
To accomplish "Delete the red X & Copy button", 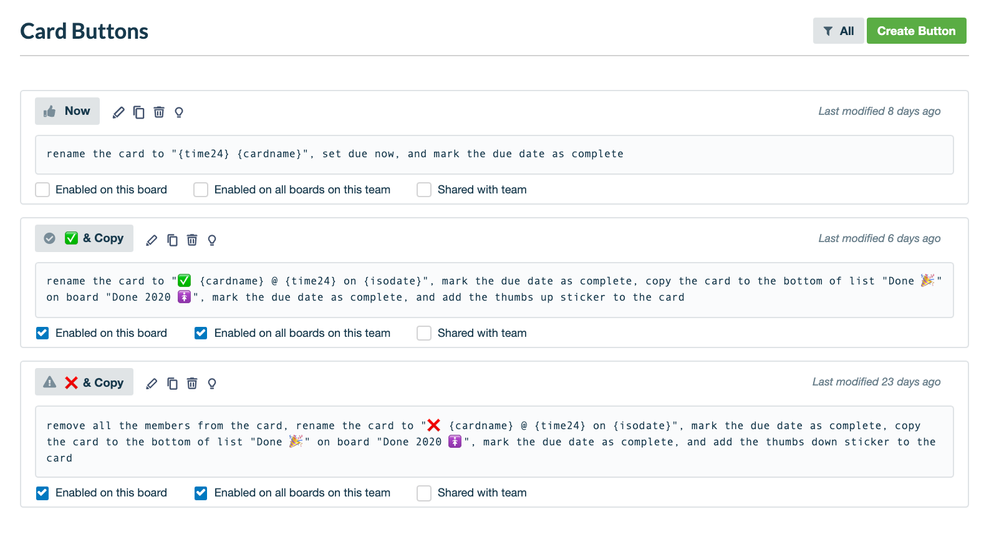I will pos(192,383).
